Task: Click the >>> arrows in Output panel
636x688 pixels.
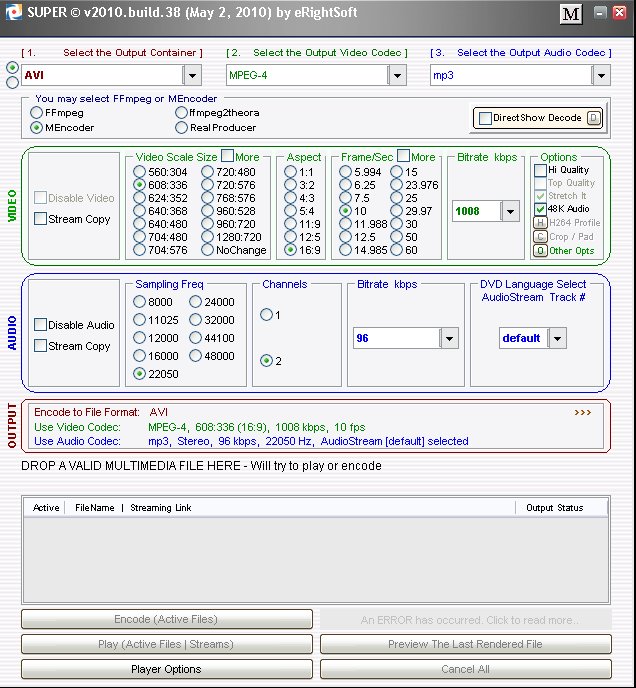Action: [582, 412]
